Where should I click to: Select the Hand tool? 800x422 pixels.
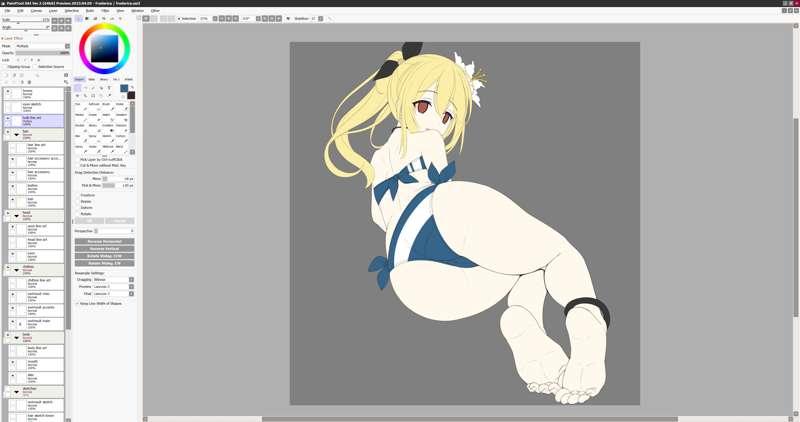(101, 95)
